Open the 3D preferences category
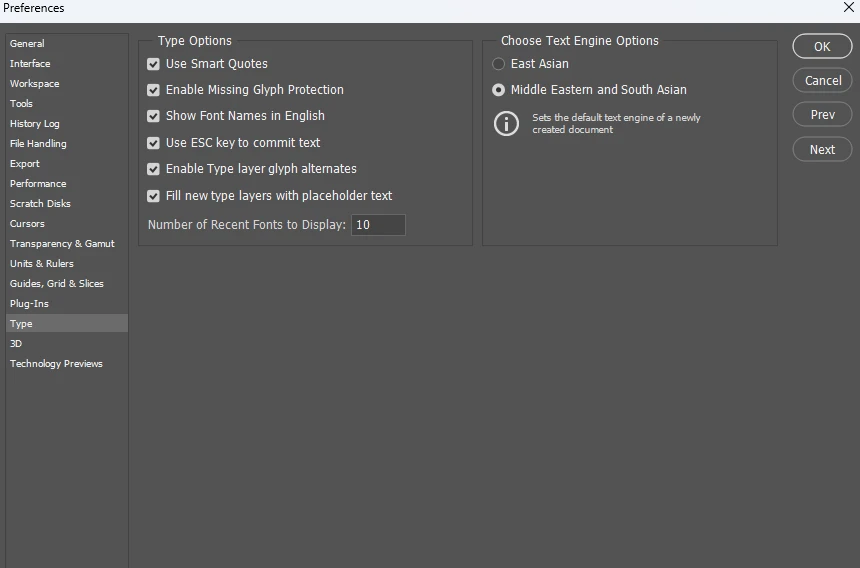860x568 pixels. pyautogui.click(x=67, y=344)
